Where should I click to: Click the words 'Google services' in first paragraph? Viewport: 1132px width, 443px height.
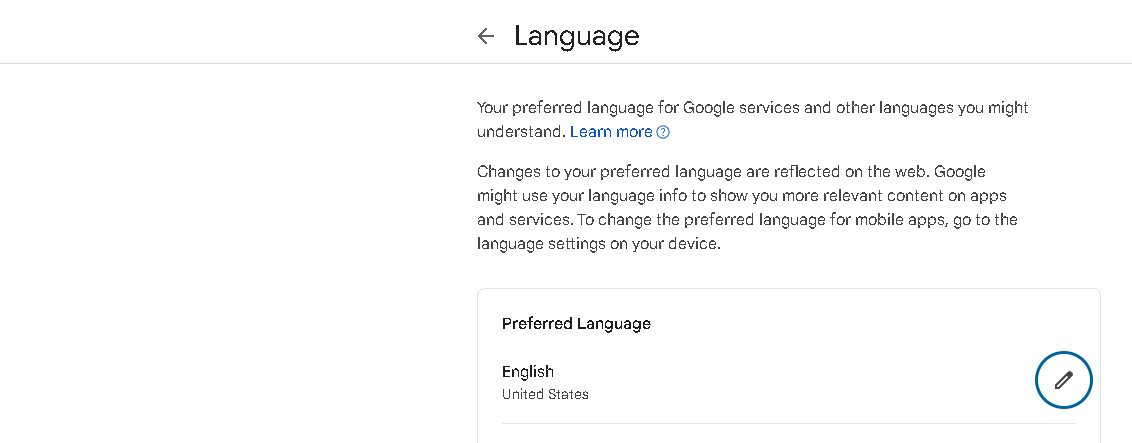click(739, 107)
